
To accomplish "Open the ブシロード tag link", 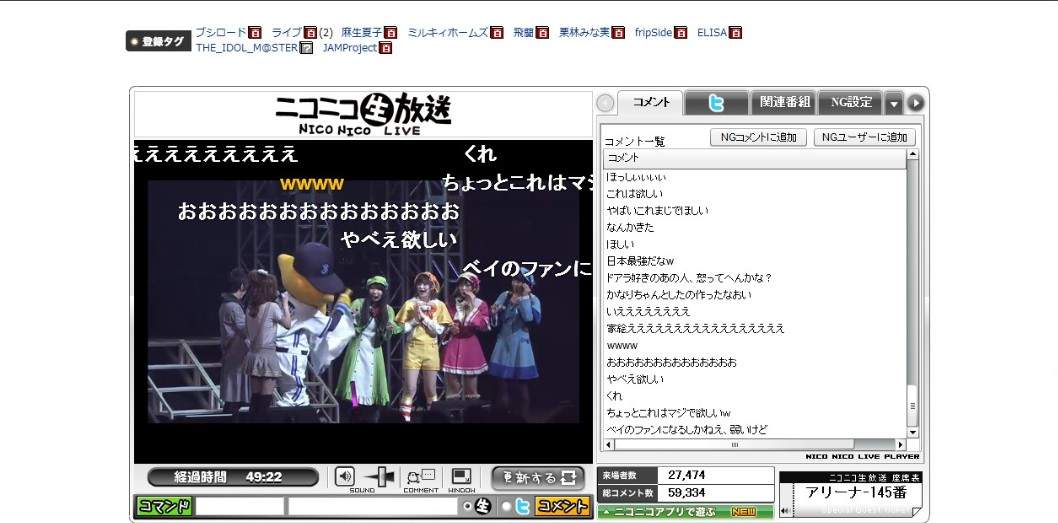I will click(221, 32).
